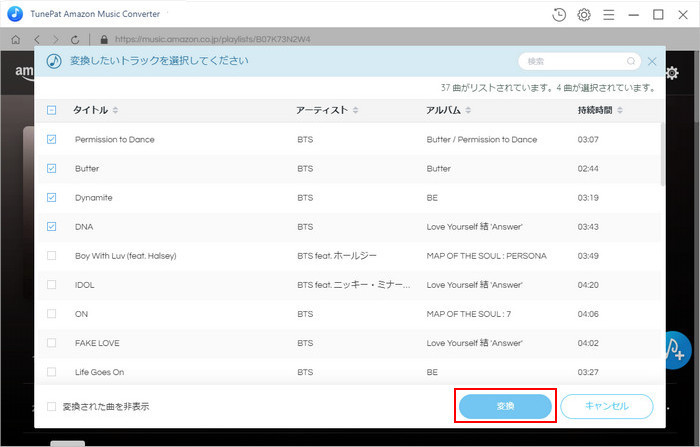
Task: Select 'Butter / Permission to Dance' album cell
Action: (482, 139)
